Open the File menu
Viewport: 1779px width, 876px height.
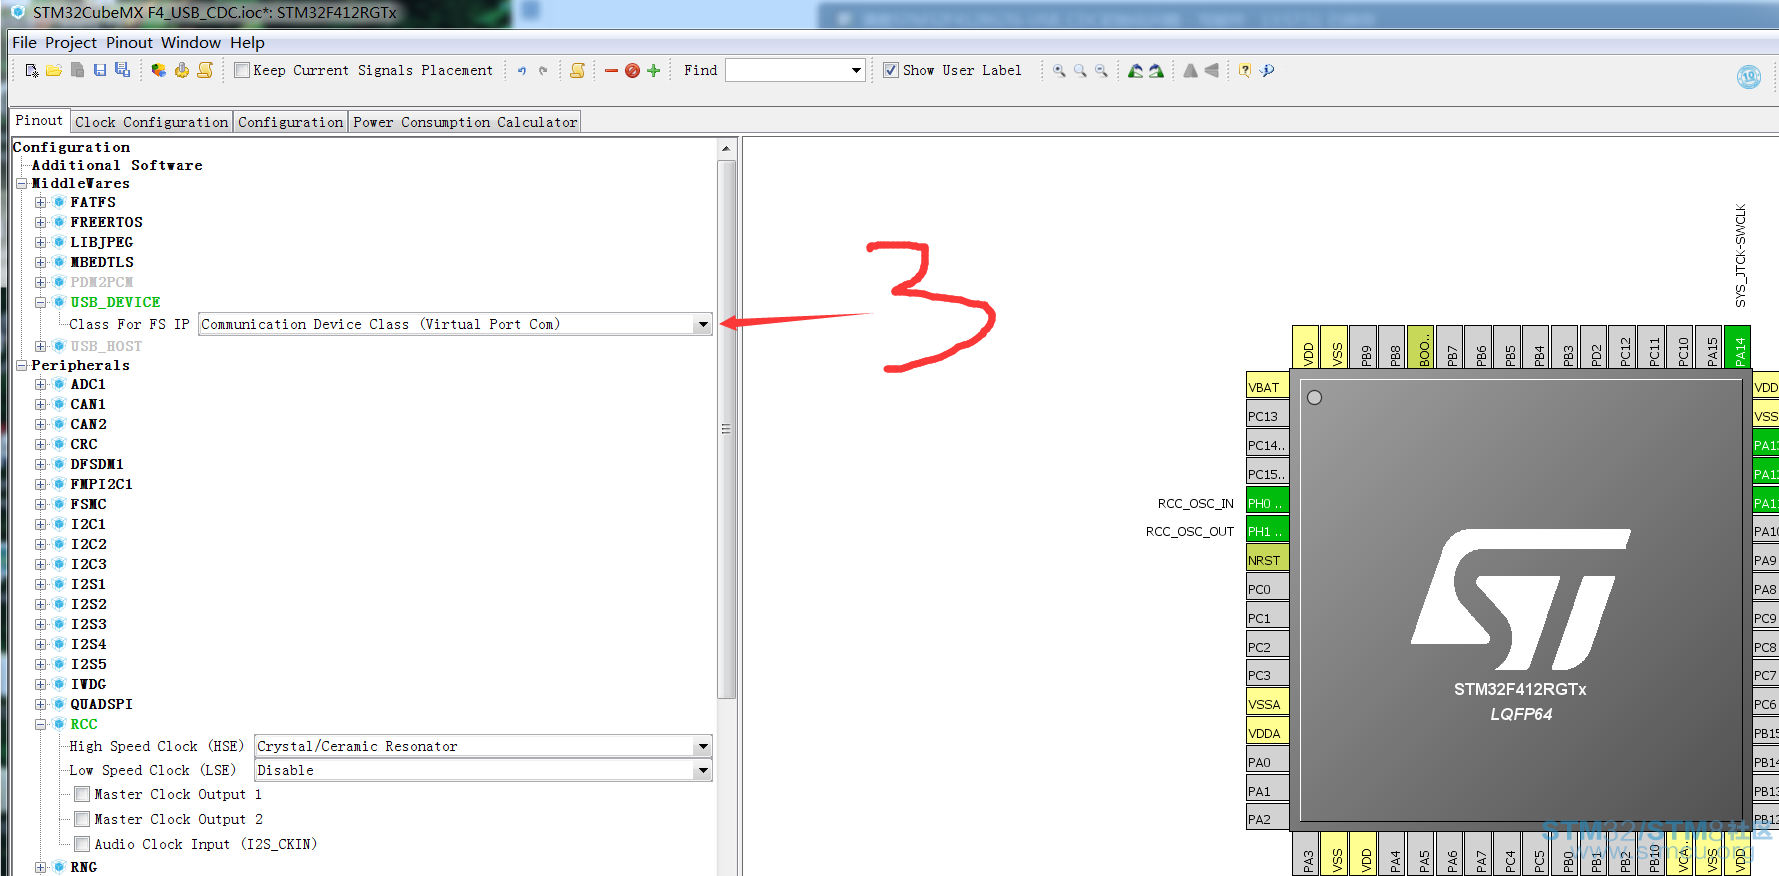click(x=24, y=42)
